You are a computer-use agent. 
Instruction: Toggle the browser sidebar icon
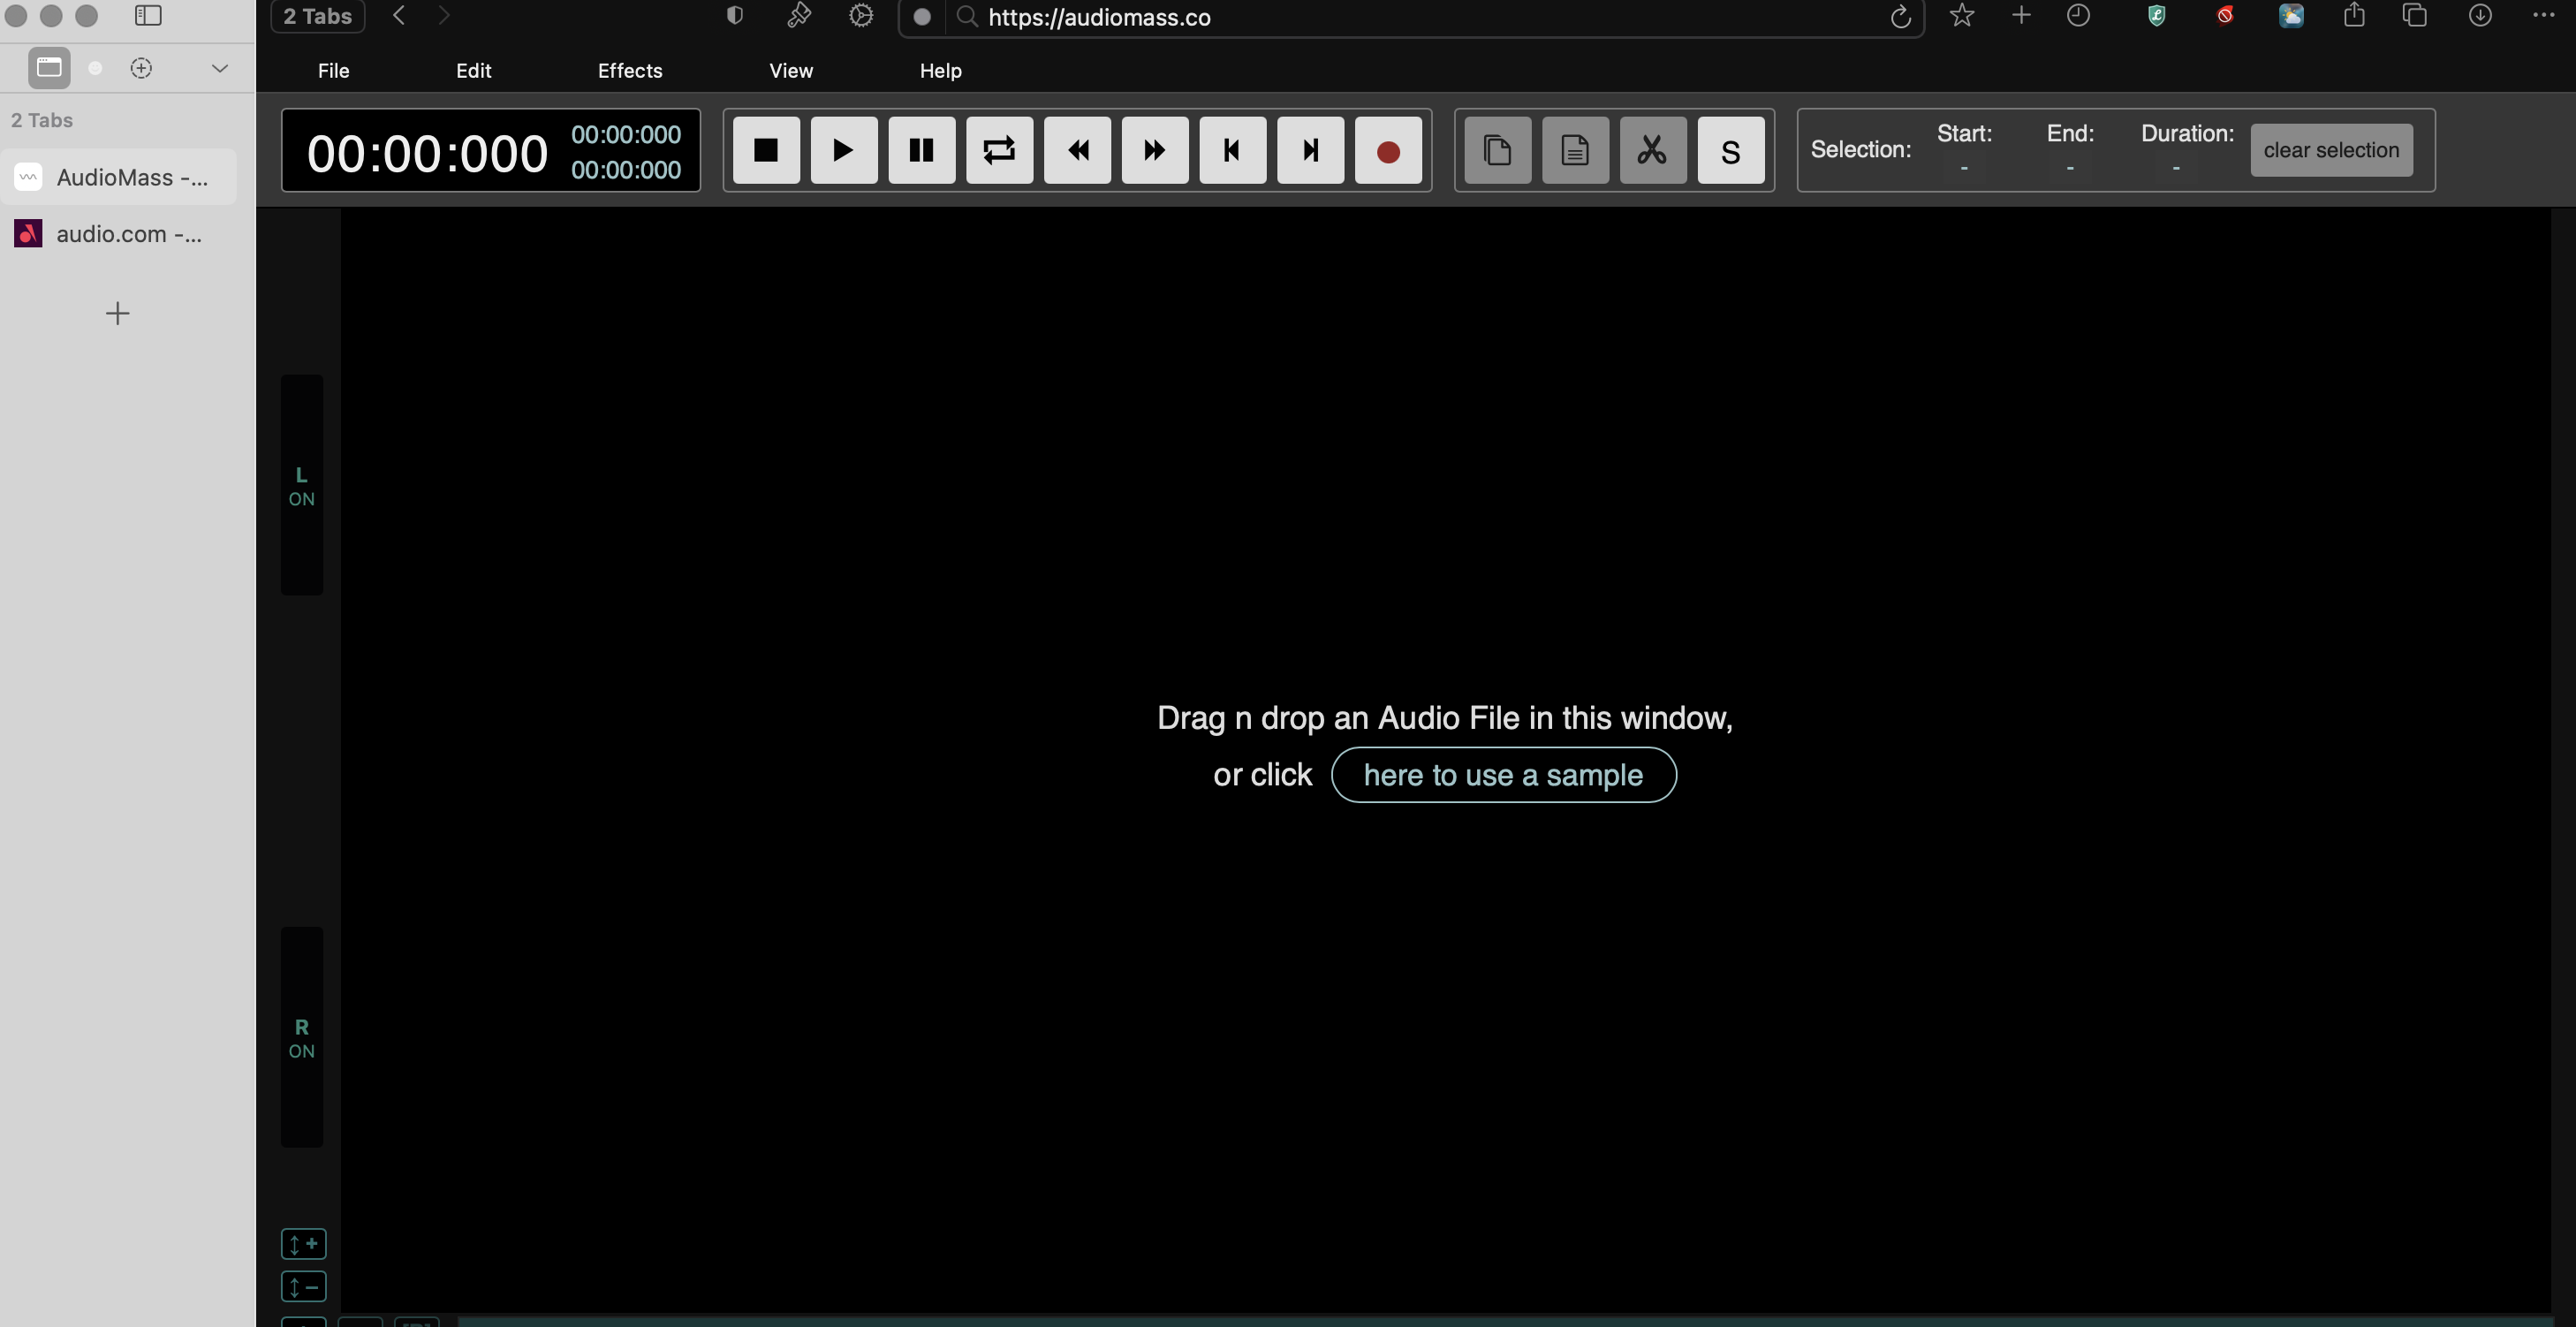click(148, 15)
